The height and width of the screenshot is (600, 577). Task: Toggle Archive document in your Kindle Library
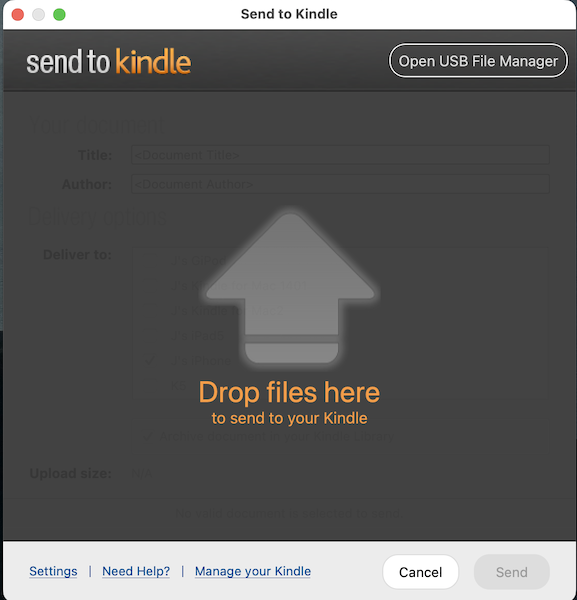point(148,436)
